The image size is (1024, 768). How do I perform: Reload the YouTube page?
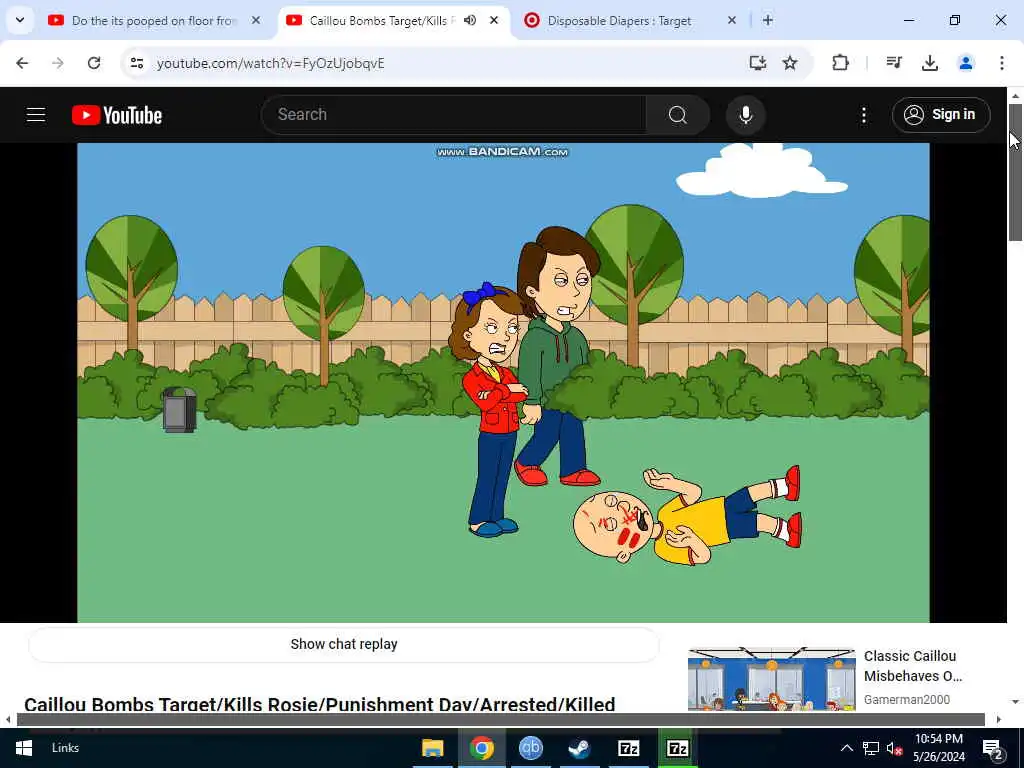point(94,63)
